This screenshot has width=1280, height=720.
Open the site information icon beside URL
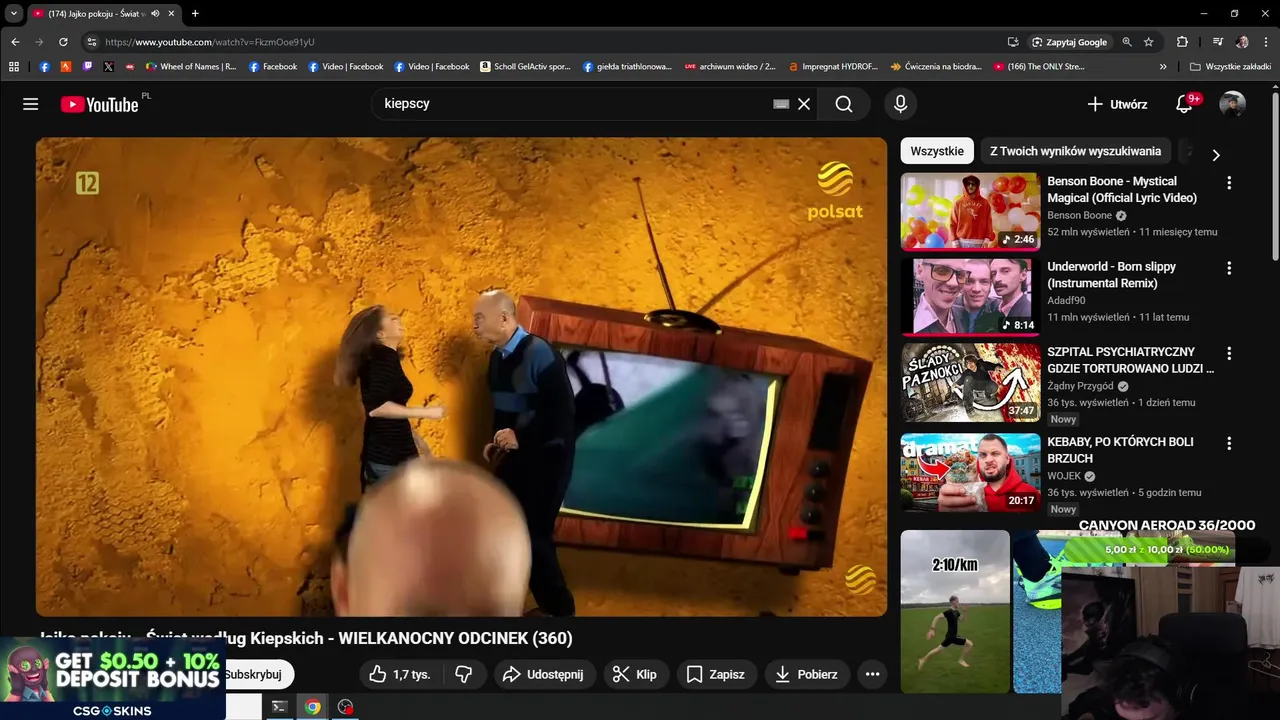click(x=91, y=42)
